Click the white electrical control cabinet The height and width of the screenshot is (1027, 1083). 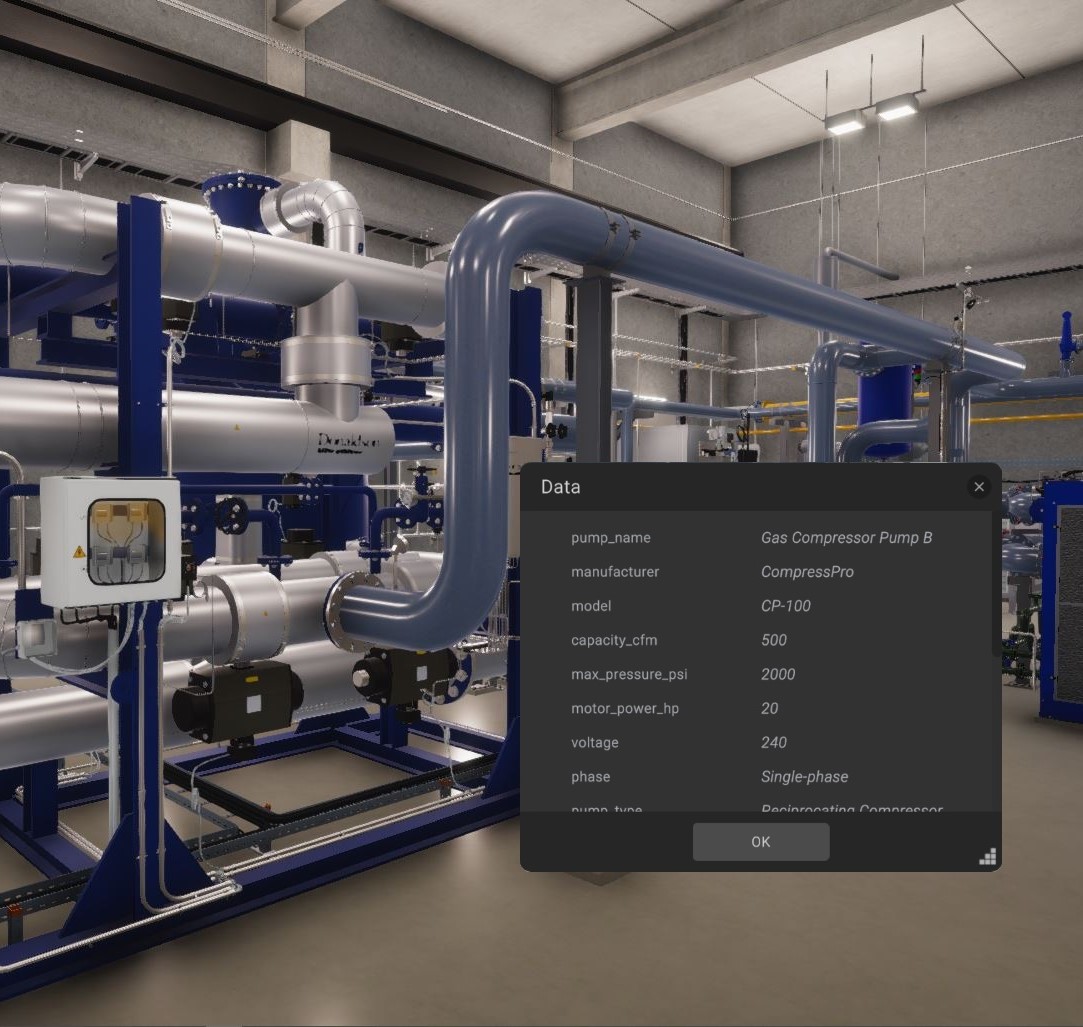[110, 541]
